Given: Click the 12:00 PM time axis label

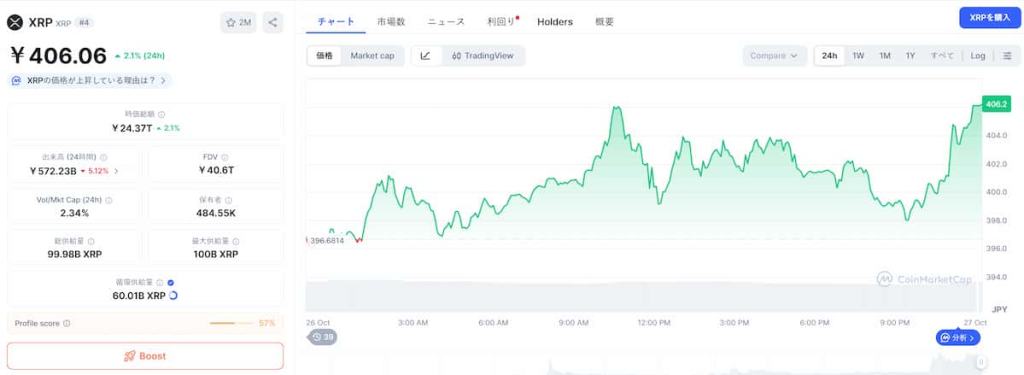Looking at the screenshot, I should pyautogui.click(x=654, y=323).
